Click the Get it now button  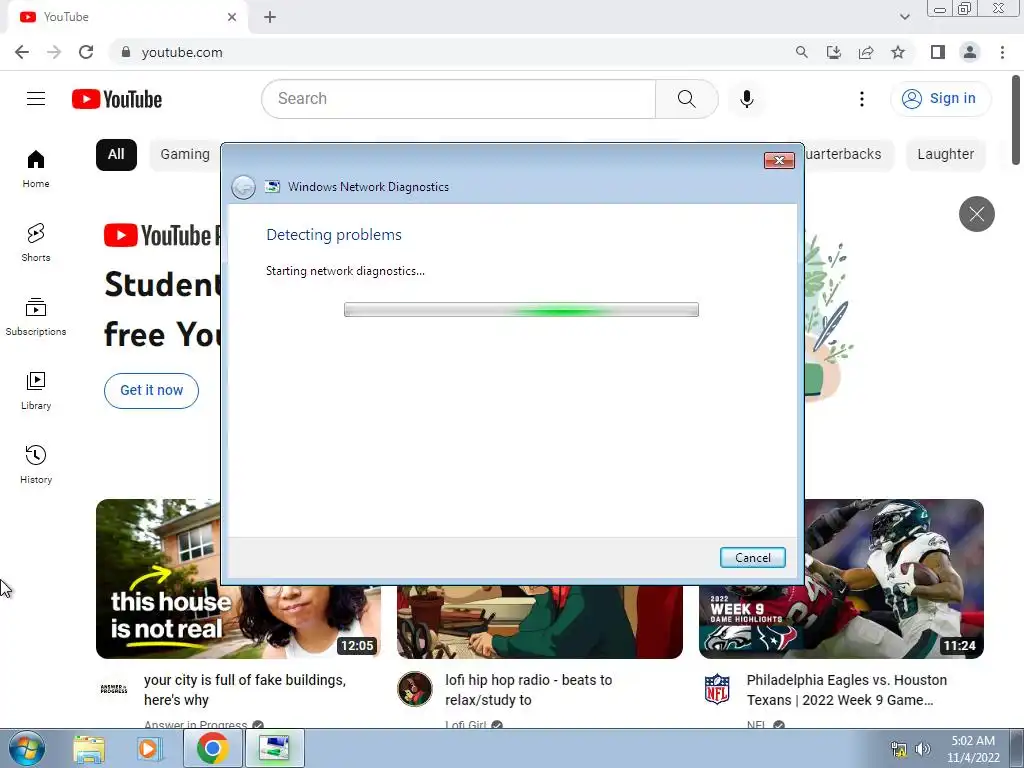[152, 391]
